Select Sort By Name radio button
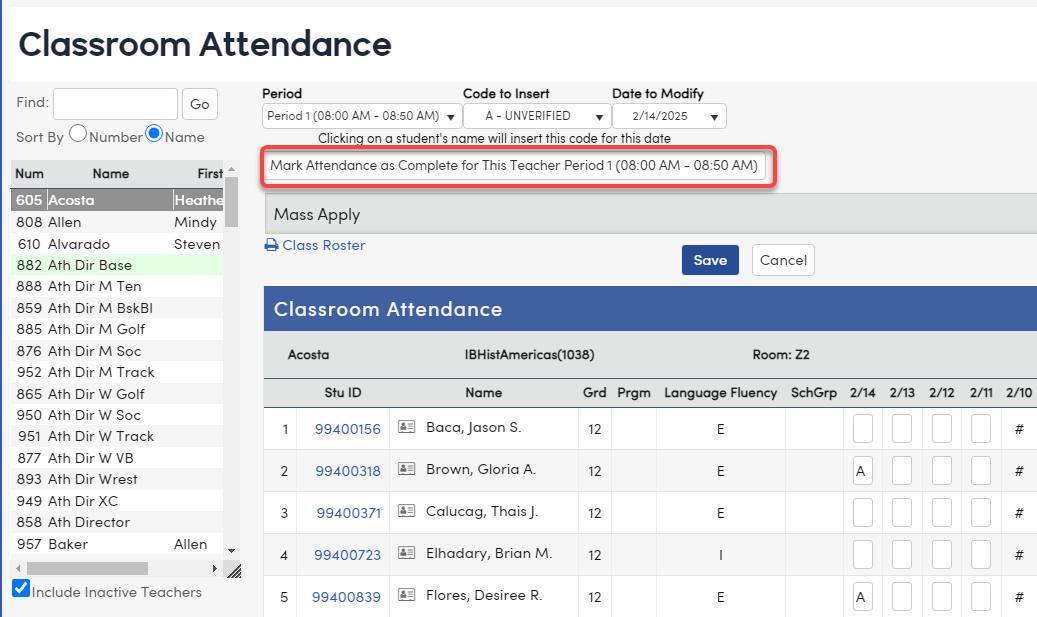This screenshot has width=1037, height=617. point(154,134)
